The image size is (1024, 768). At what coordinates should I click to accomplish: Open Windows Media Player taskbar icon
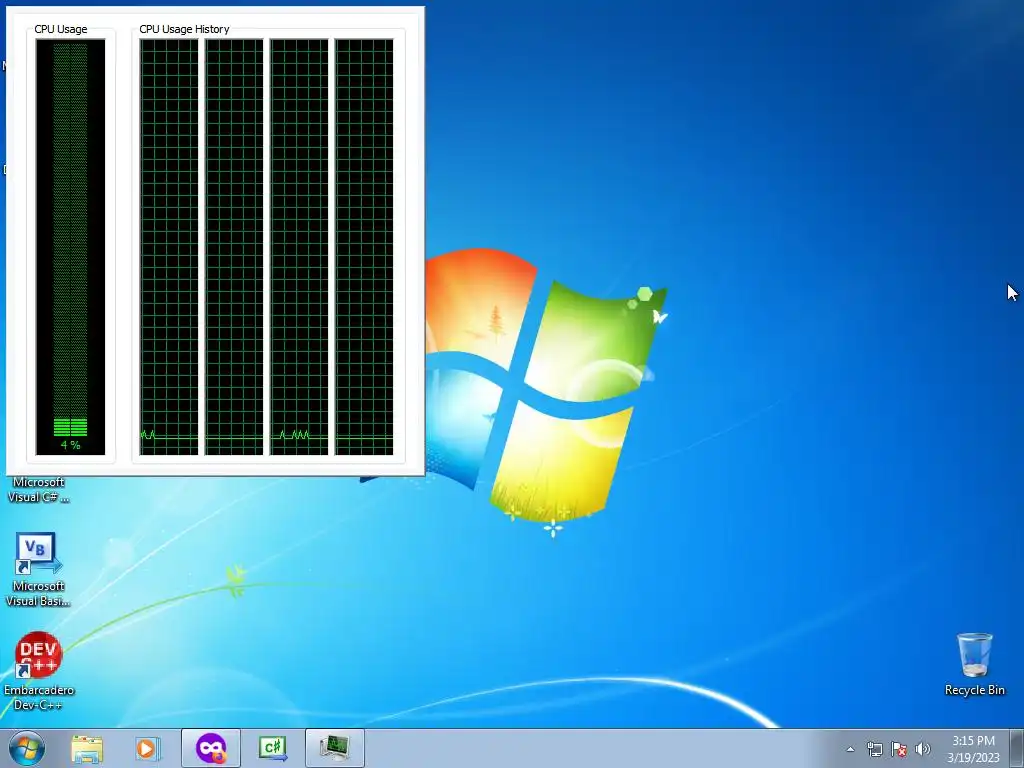click(x=148, y=748)
